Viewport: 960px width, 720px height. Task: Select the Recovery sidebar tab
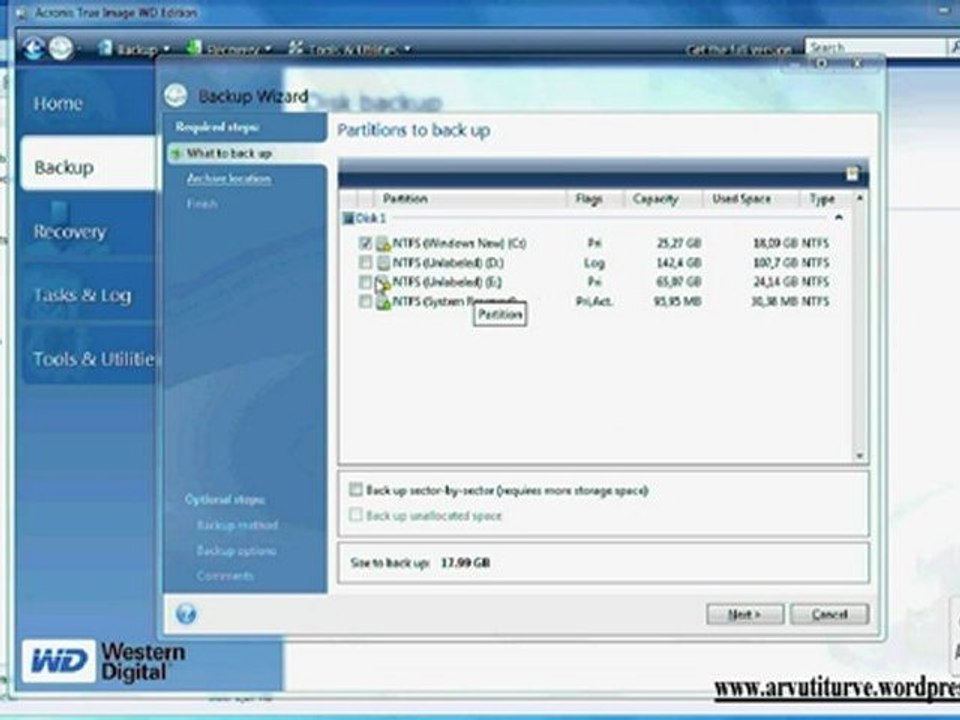(86, 231)
